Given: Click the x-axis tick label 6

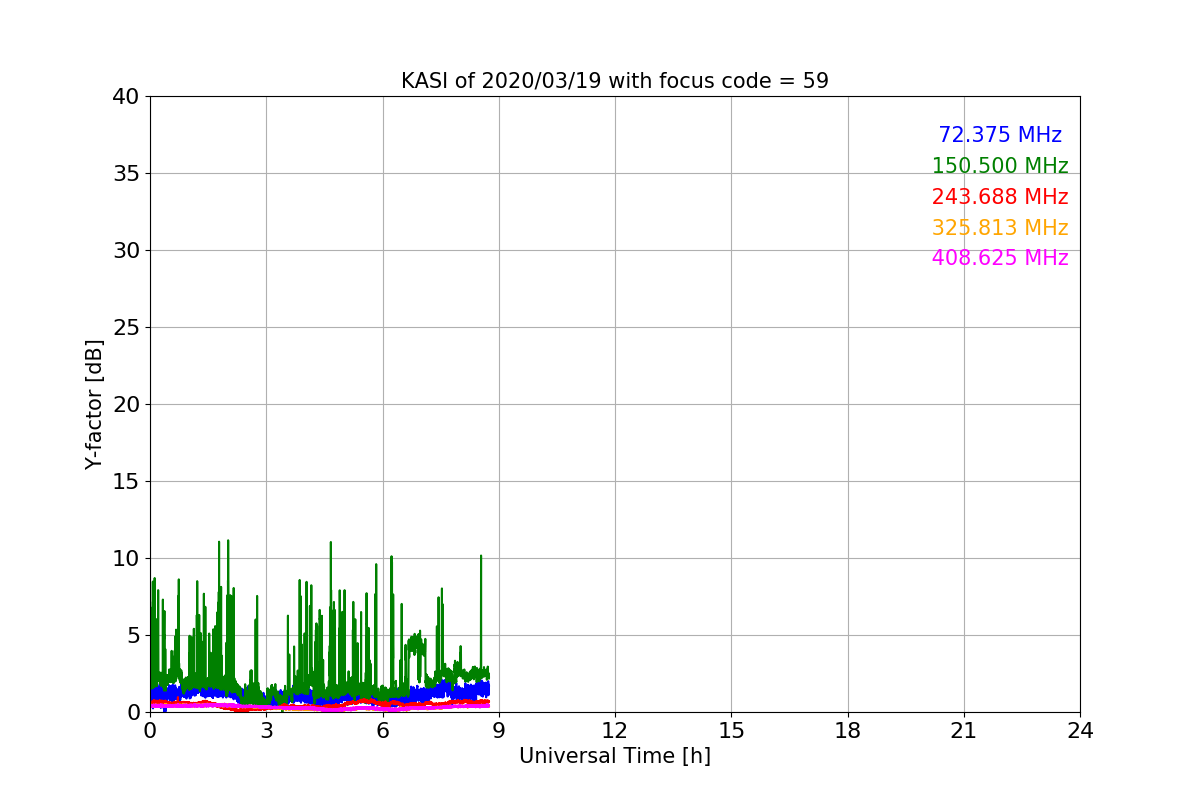Looking at the screenshot, I should [x=383, y=731].
